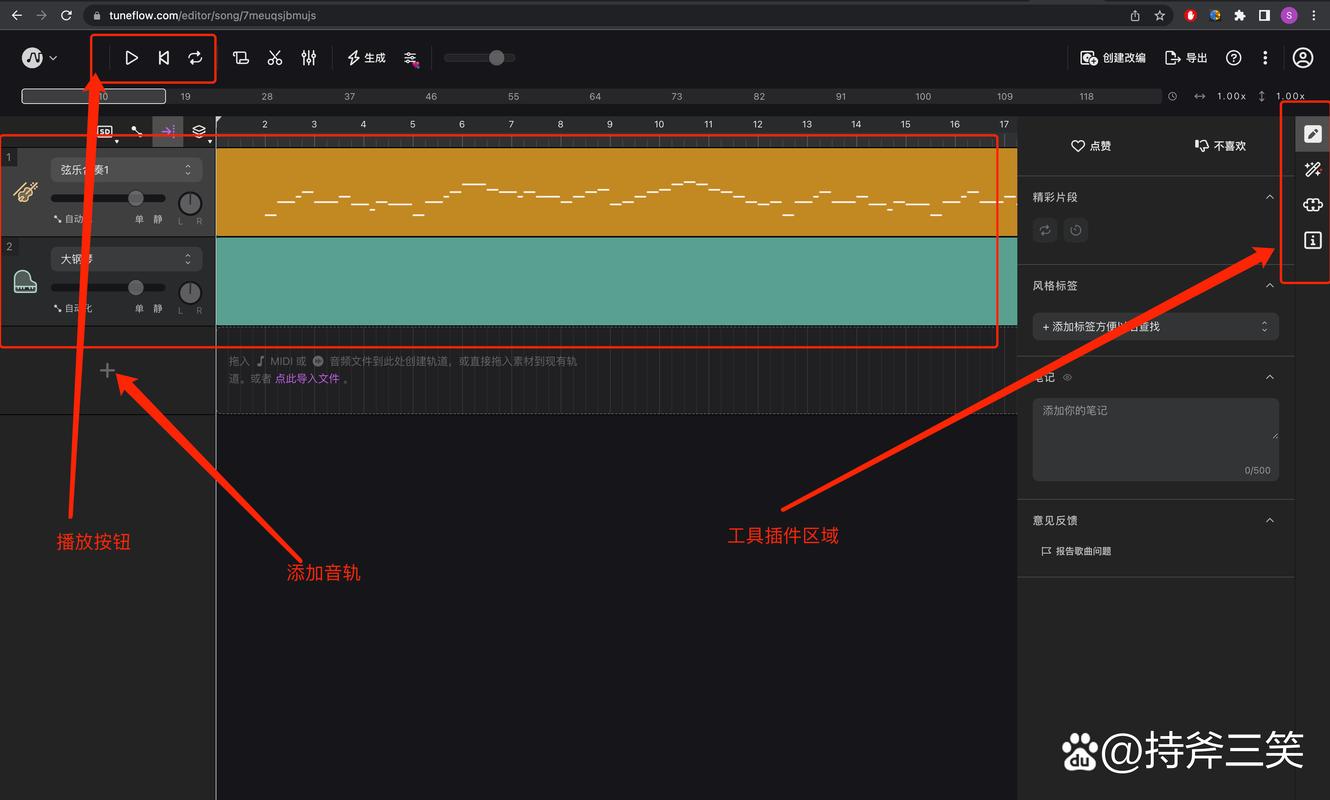Click the reset clock icon under 精彩片段
1330x800 pixels.
tap(1076, 230)
